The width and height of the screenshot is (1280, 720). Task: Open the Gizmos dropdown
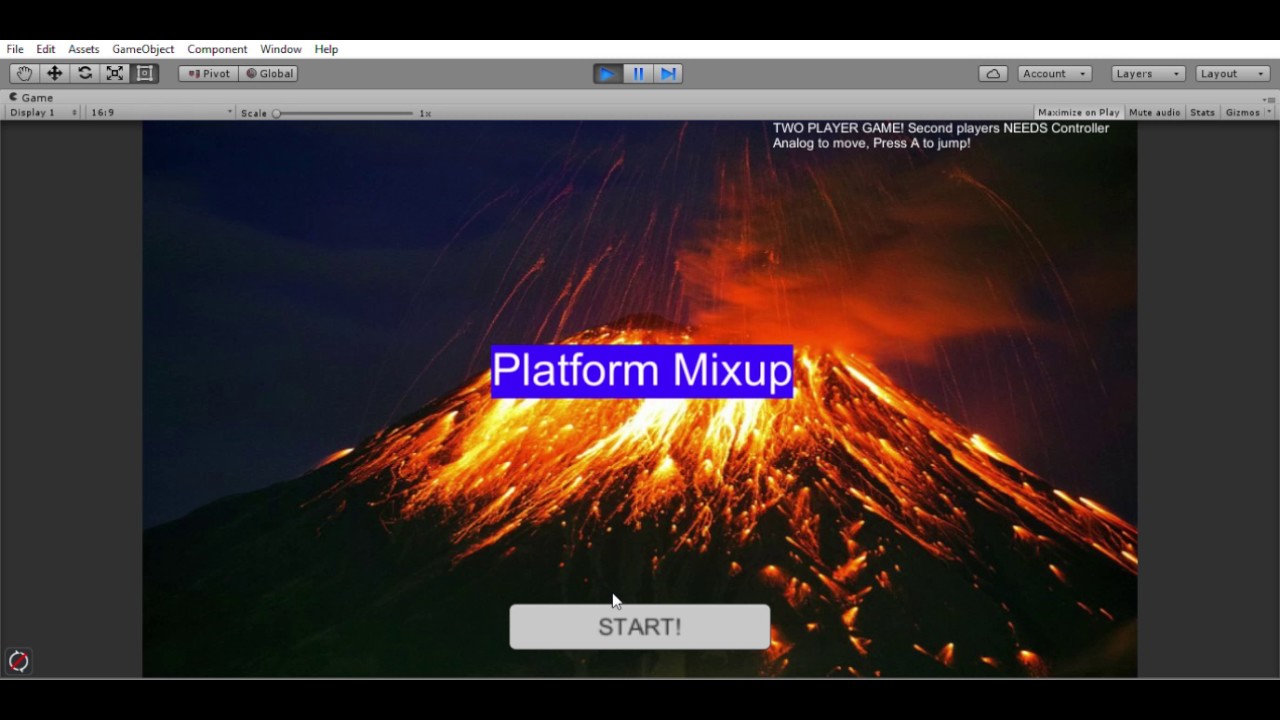(x=1249, y=112)
